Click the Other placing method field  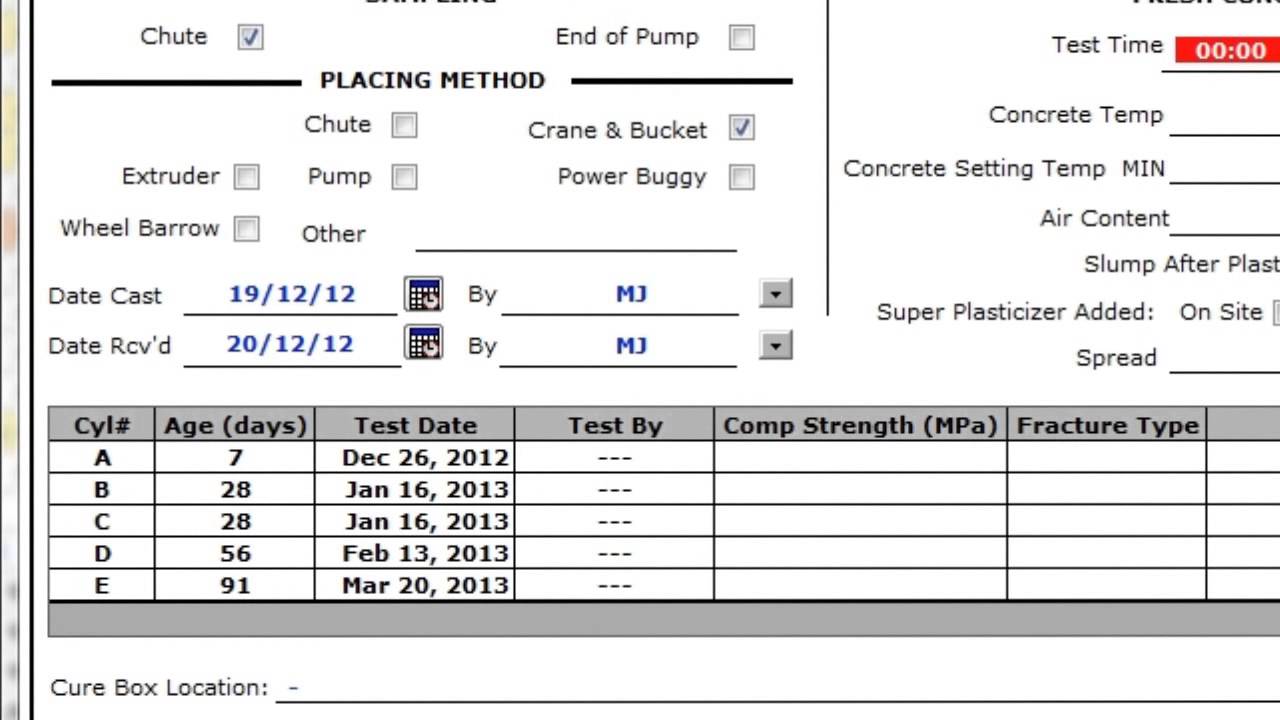(575, 235)
